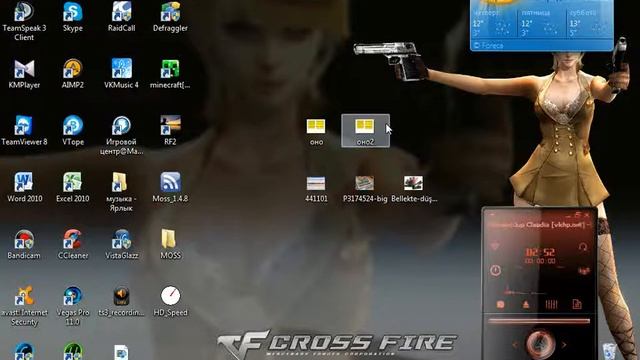Click the icon right of the power button
This screenshot has width=640, height=360.
tap(584, 271)
